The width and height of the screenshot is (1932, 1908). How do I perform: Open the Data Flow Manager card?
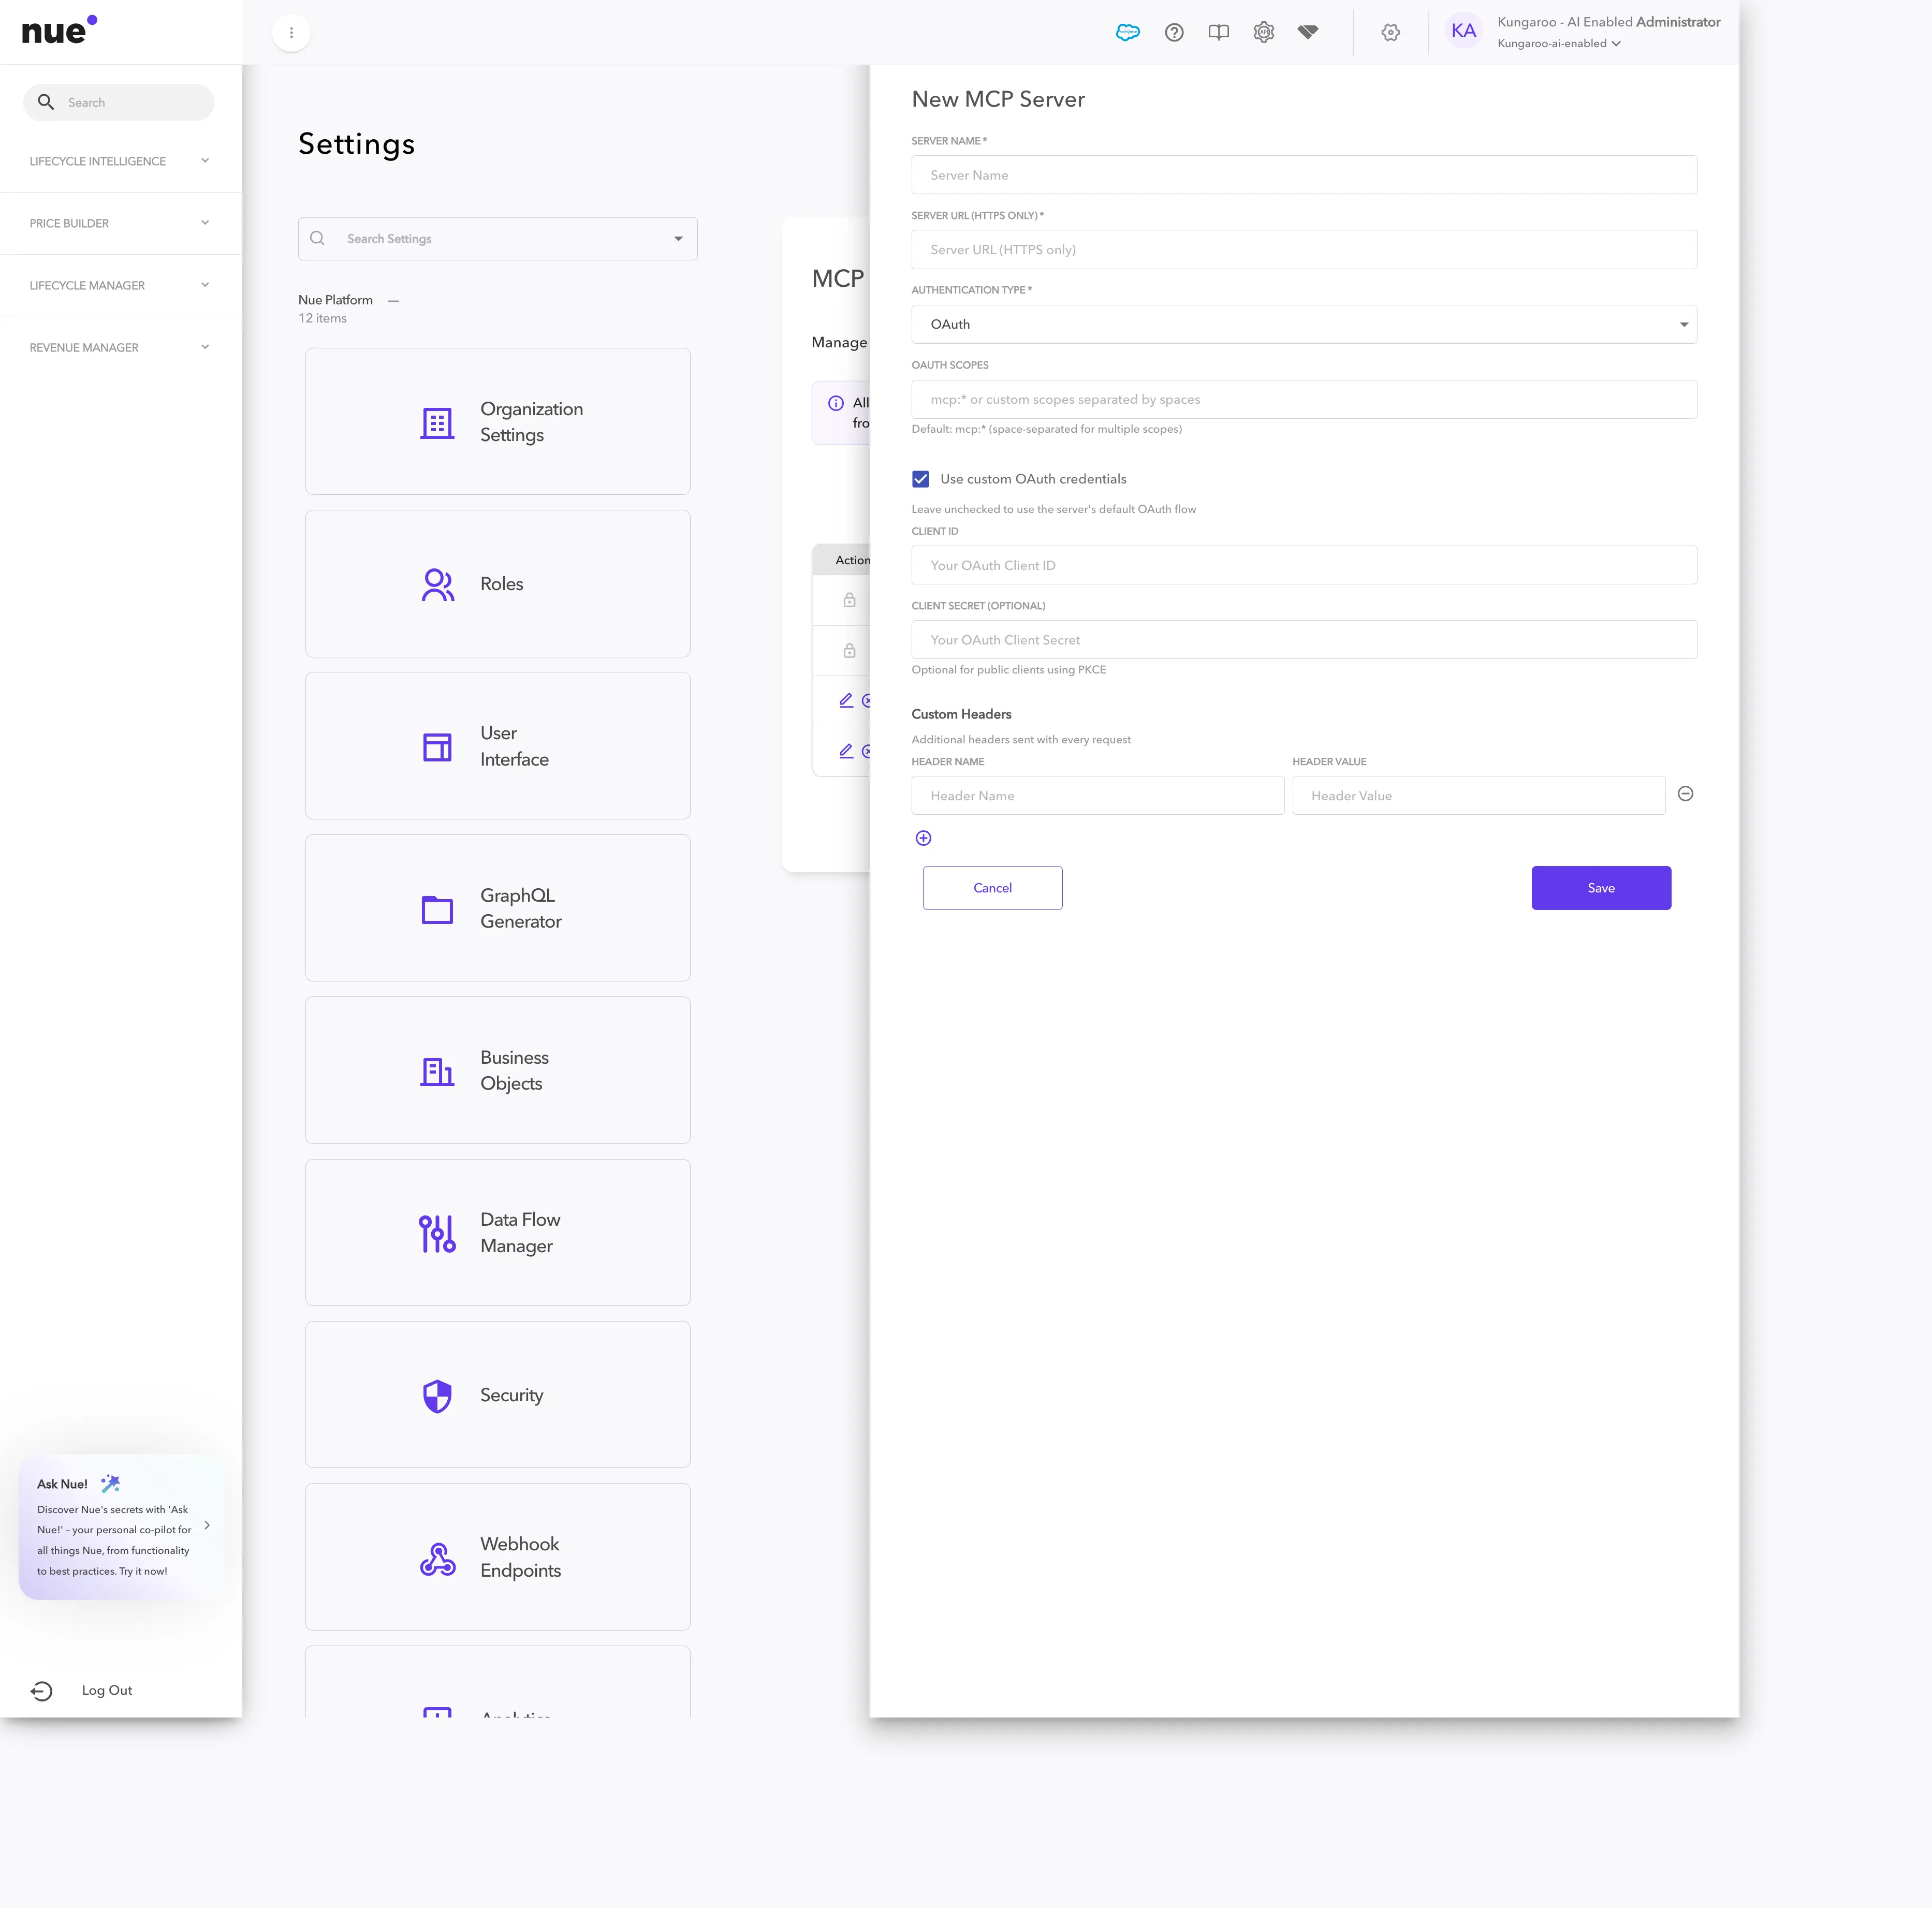[498, 1232]
